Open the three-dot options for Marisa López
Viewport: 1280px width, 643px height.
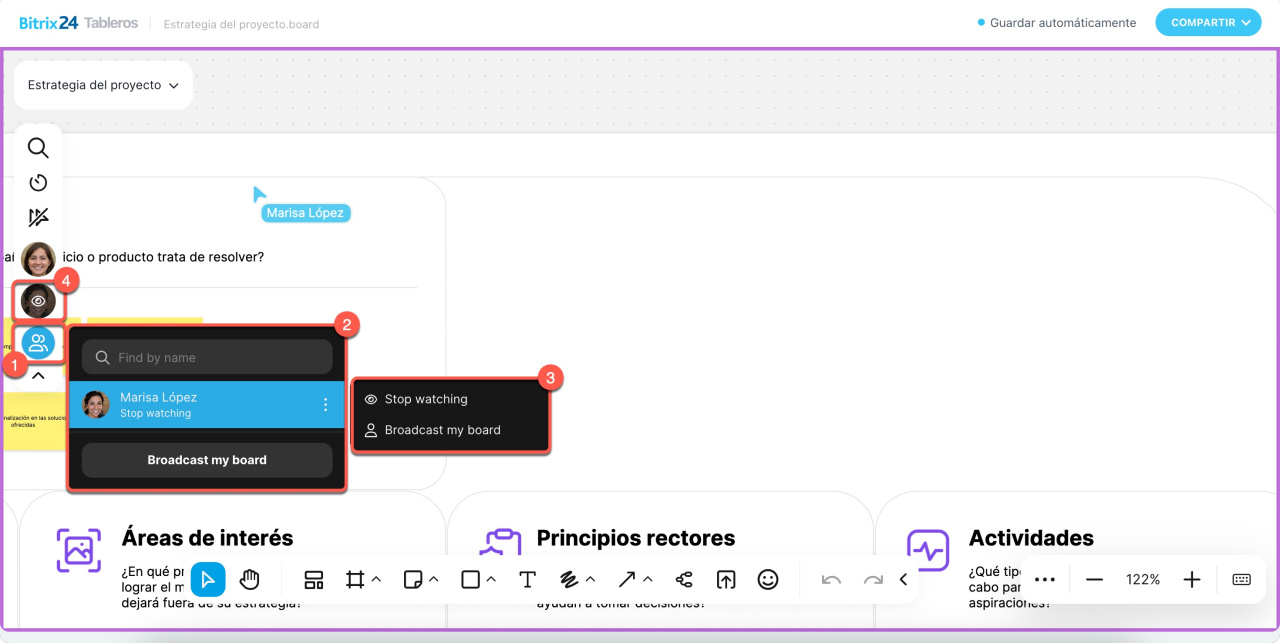[x=325, y=405]
